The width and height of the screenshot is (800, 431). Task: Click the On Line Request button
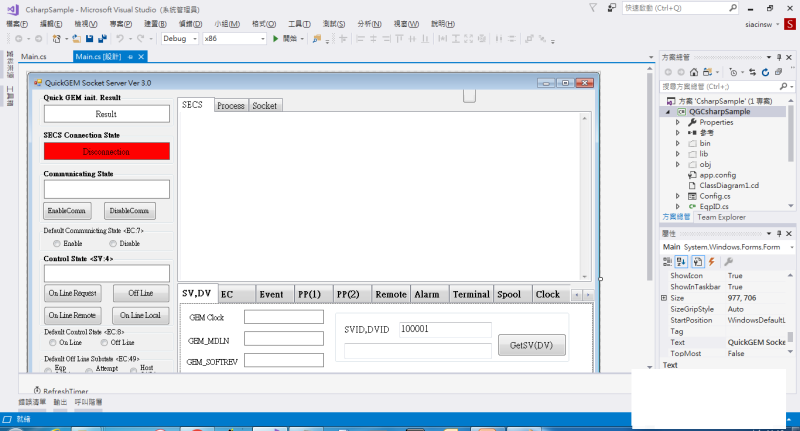pos(72,293)
